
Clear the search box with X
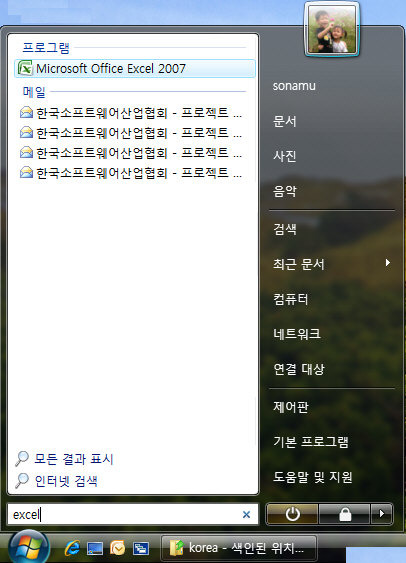pos(246,515)
